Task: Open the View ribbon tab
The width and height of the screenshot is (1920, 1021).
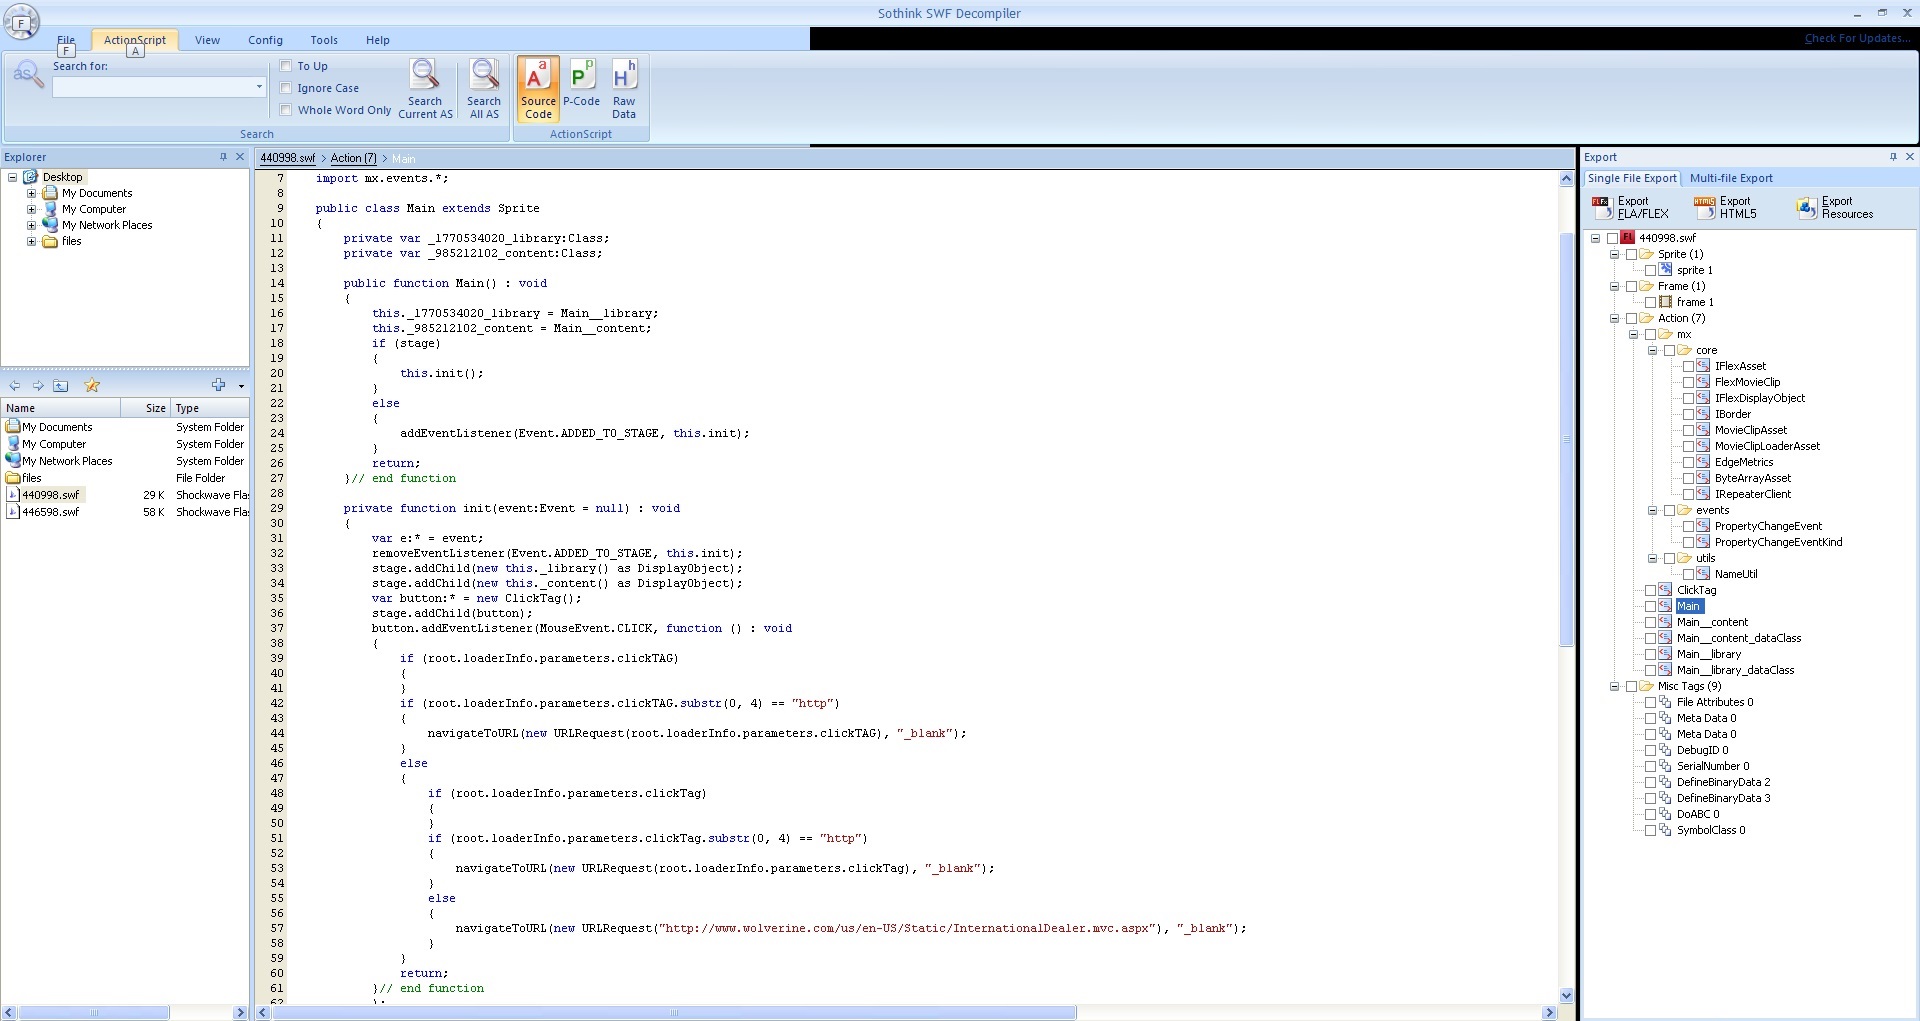Action: click(207, 40)
